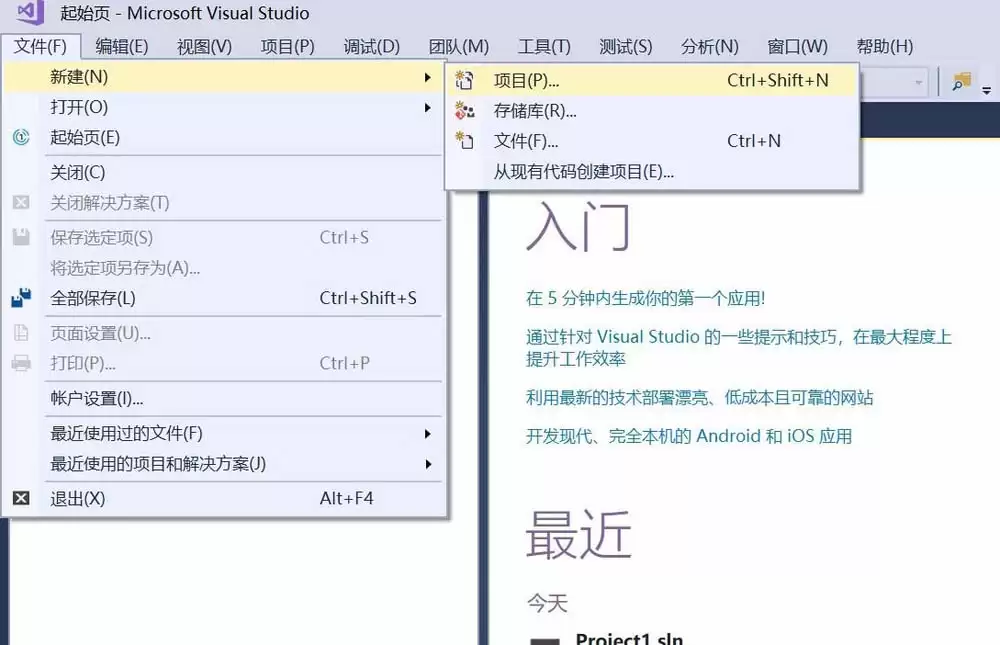Click the Visual Studio logo in title bar
Screen dimensions: 1000x645
(30, 13)
